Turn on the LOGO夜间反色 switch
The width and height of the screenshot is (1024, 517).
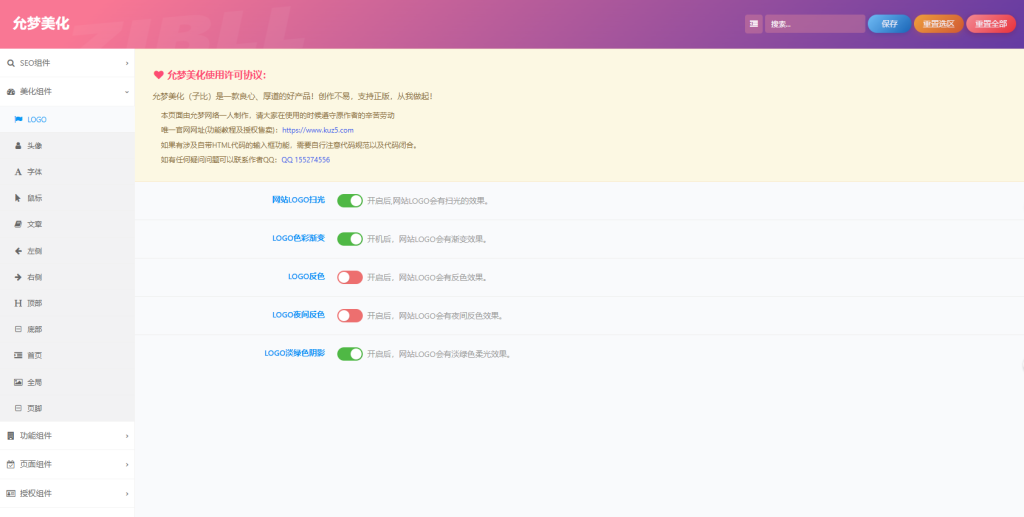[349, 316]
